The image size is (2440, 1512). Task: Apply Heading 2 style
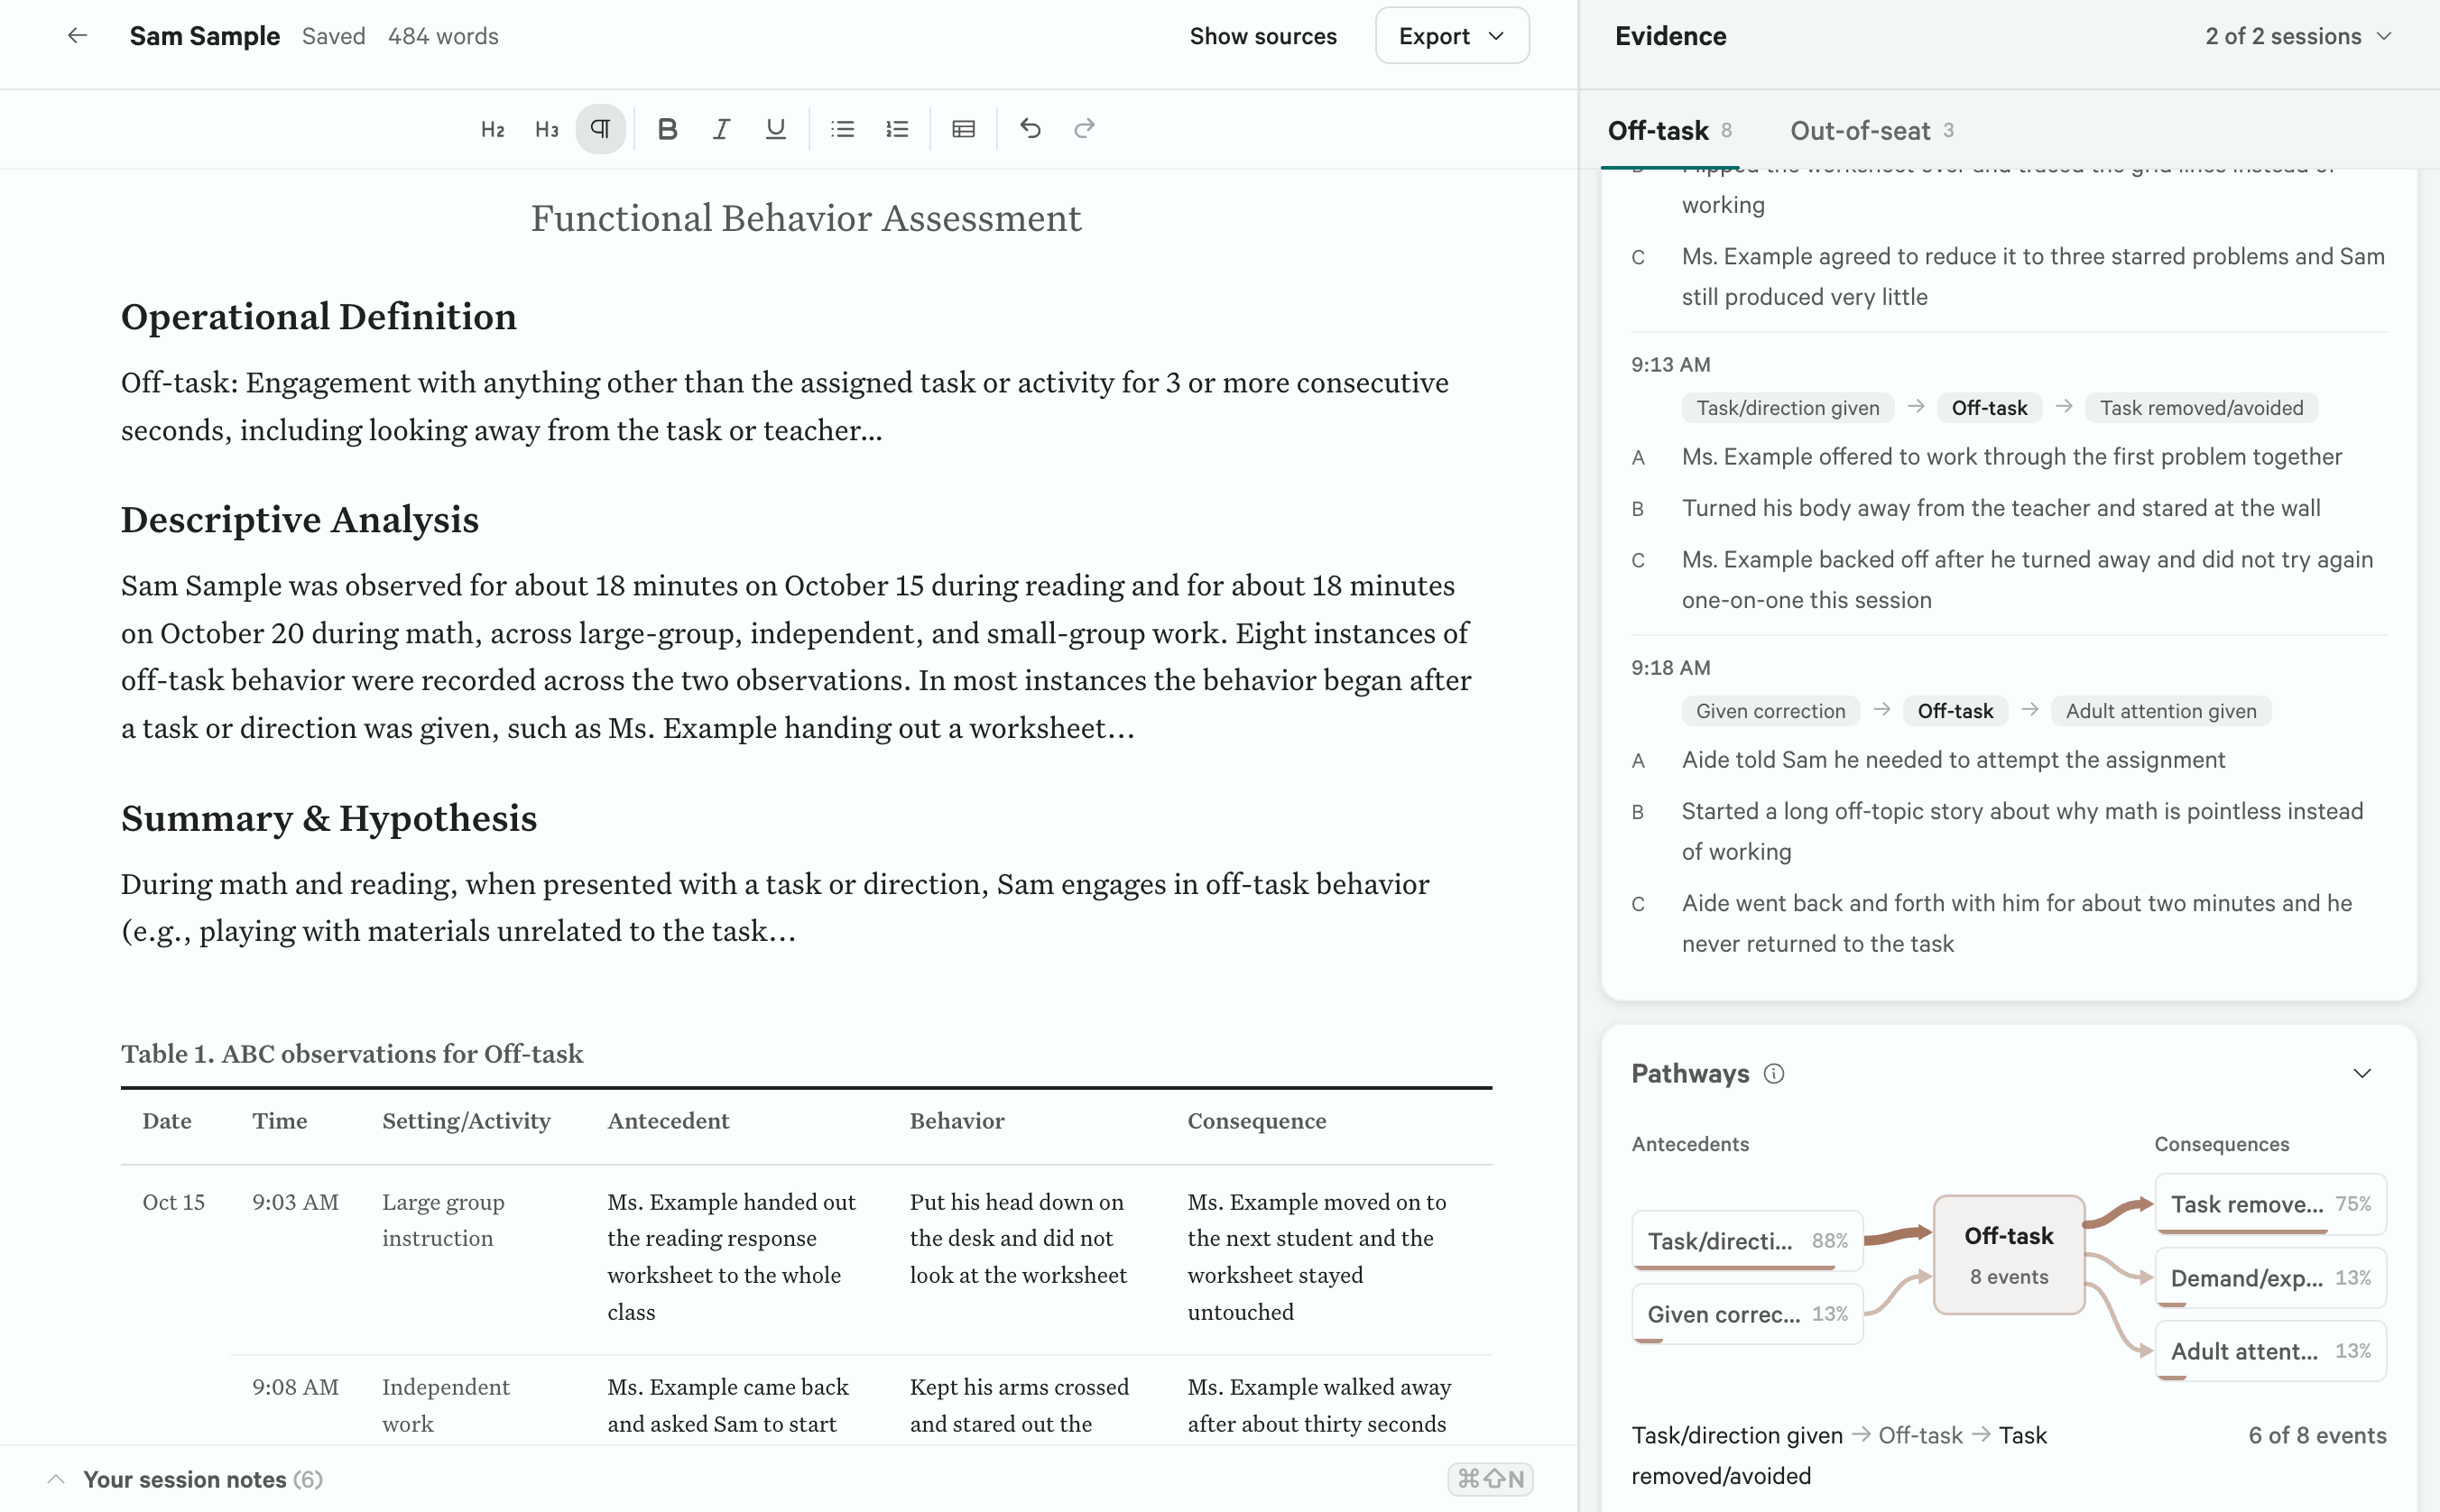point(493,129)
